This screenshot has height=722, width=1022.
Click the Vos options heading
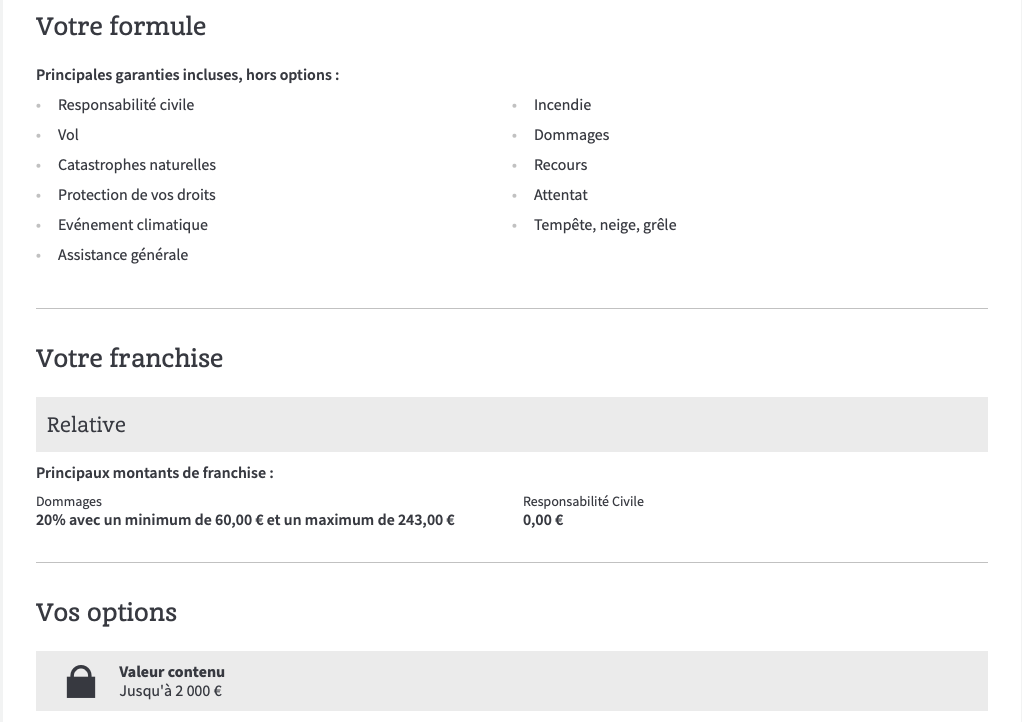pos(106,613)
